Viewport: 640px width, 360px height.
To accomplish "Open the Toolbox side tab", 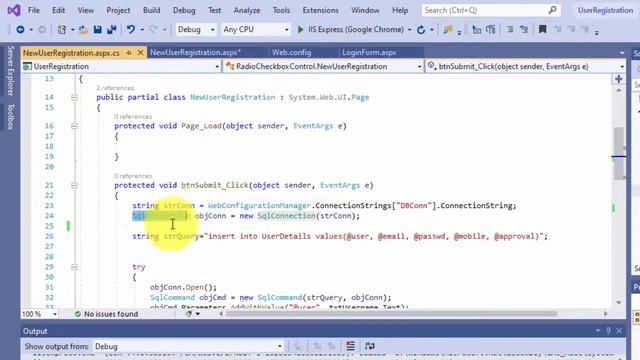I will pyautogui.click(x=11, y=116).
